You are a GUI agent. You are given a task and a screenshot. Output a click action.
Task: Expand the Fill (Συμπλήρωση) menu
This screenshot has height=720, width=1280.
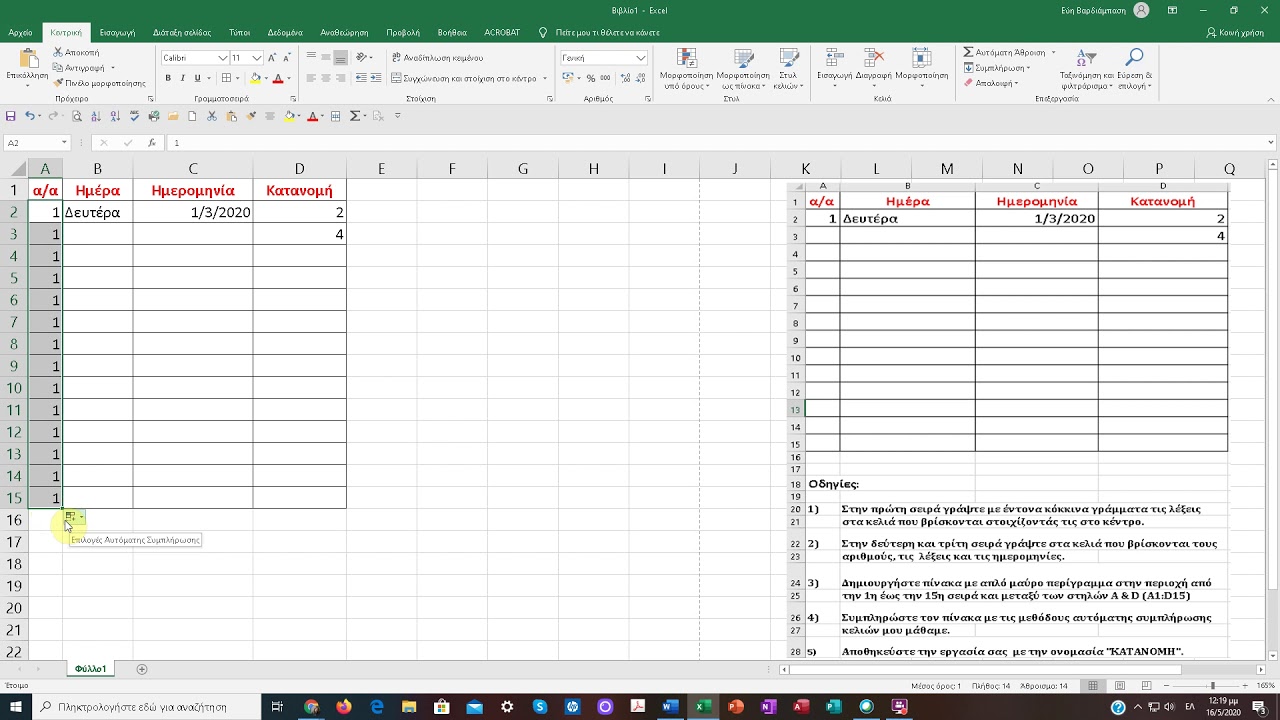998,68
